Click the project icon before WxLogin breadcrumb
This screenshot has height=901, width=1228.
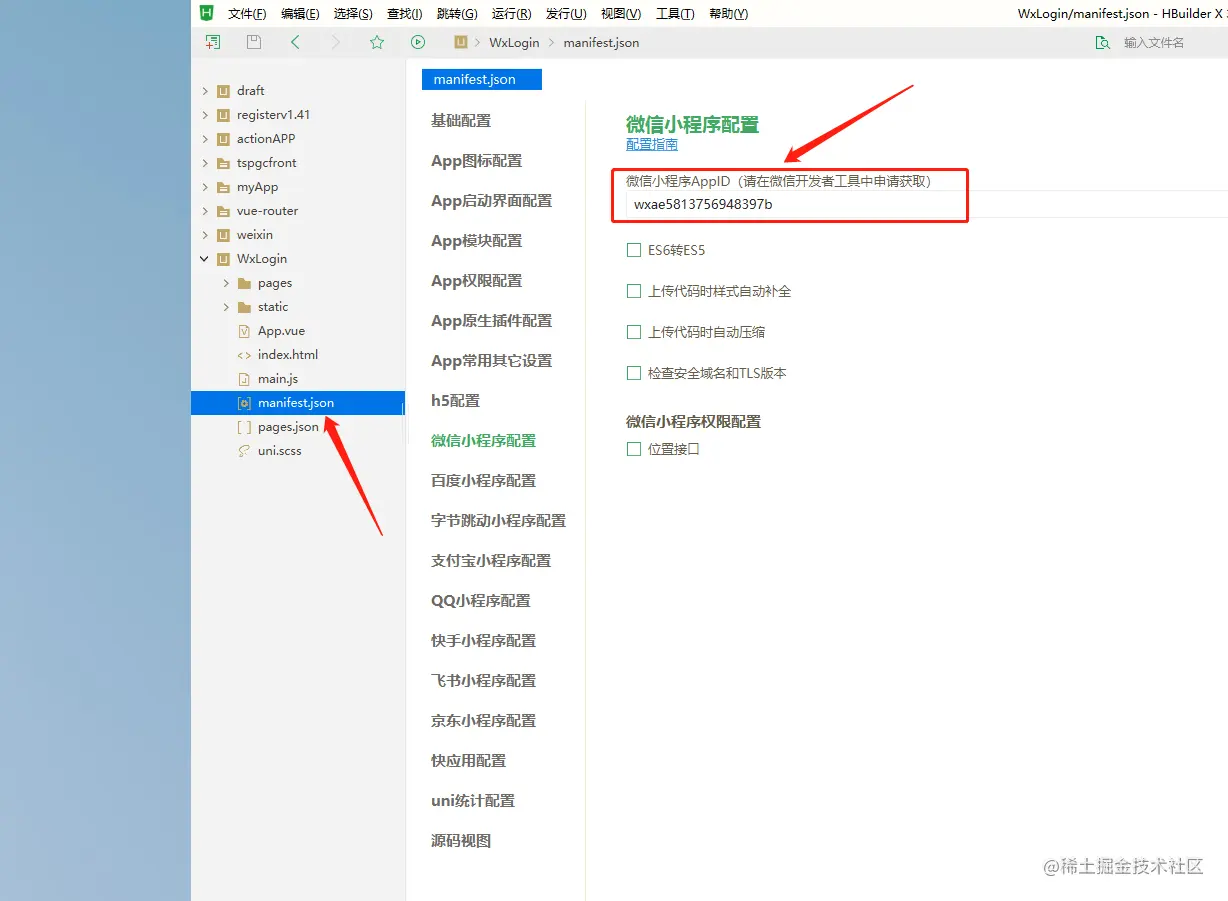click(461, 42)
